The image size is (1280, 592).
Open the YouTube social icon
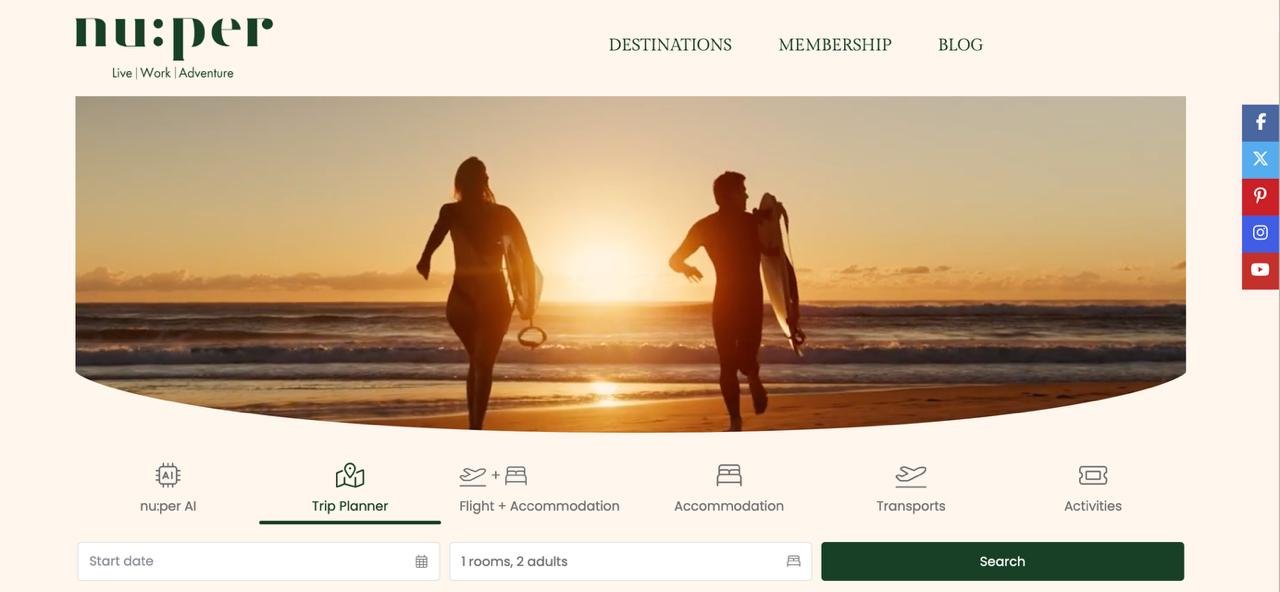[x=1260, y=270]
